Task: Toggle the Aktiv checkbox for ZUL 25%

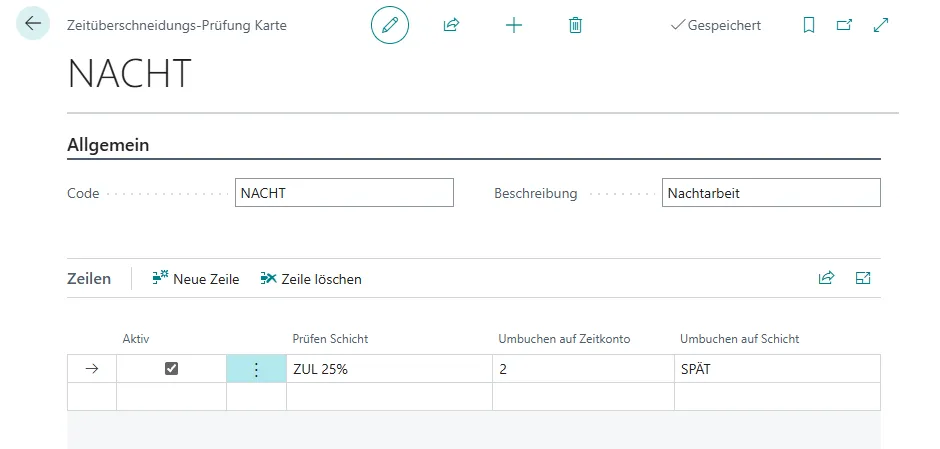Action: tap(171, 369)
